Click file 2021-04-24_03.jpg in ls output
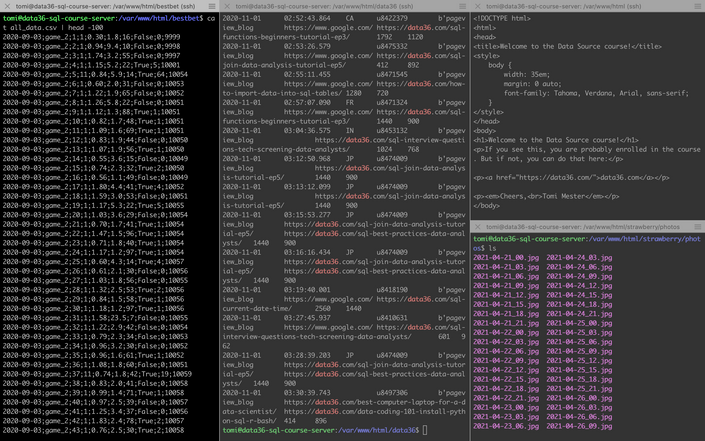Image resolution: width=705 pixels, height=441 pixels. click(x=579, y=258)
